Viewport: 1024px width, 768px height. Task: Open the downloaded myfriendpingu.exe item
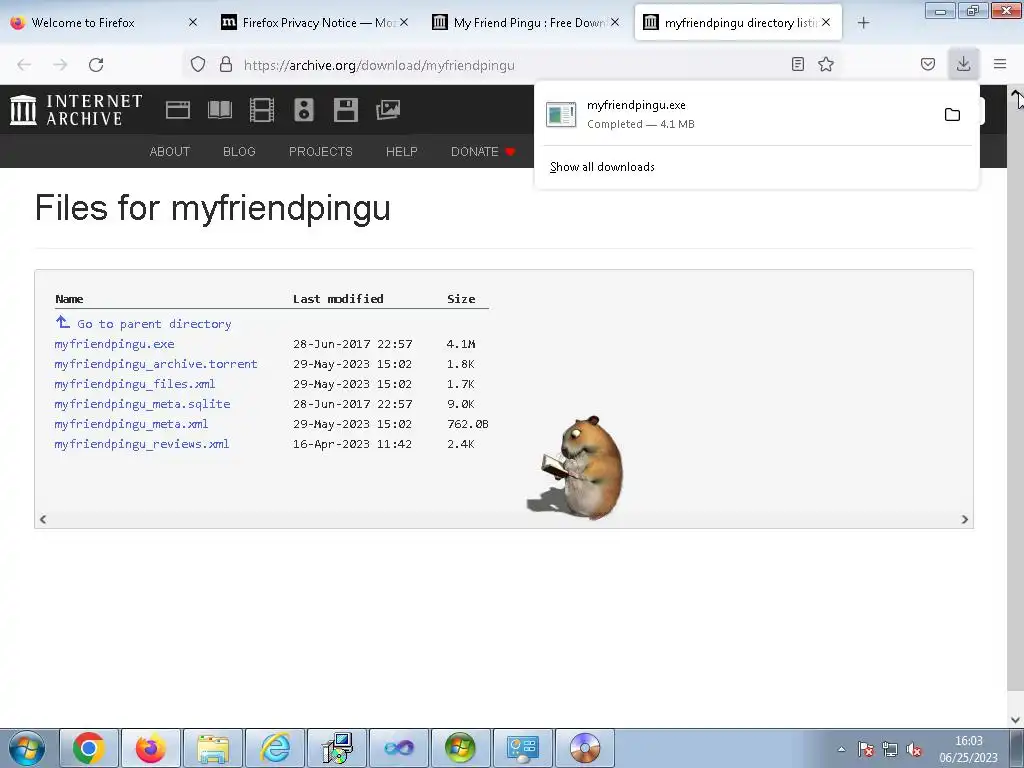point(738,114)
